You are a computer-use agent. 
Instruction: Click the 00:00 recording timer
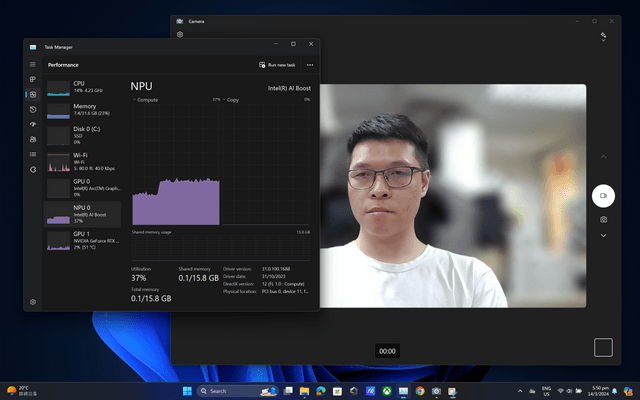pos(387,351)
